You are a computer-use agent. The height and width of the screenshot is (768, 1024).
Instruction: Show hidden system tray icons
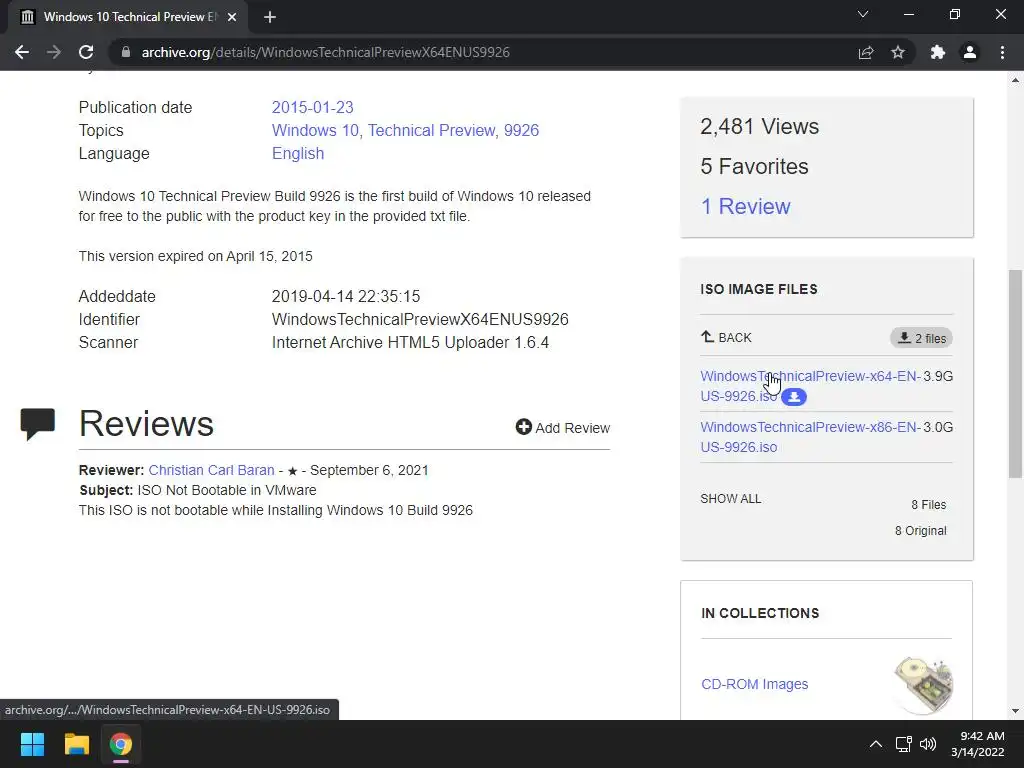click(x=876, y=744)
